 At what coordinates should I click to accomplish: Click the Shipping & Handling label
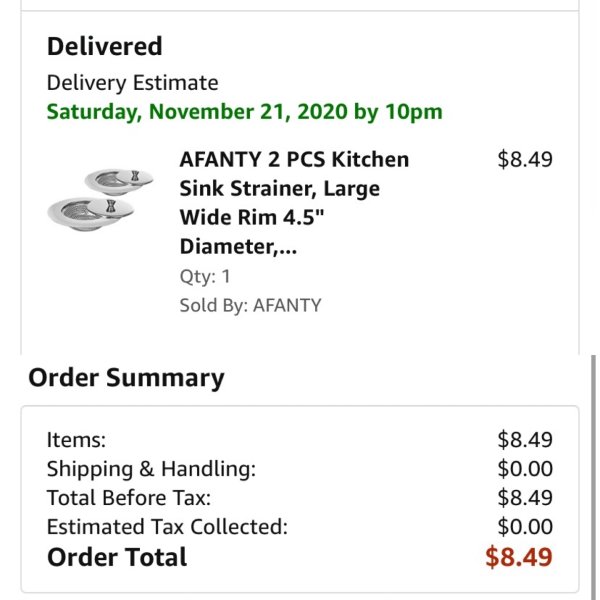(x=151, y=469)
